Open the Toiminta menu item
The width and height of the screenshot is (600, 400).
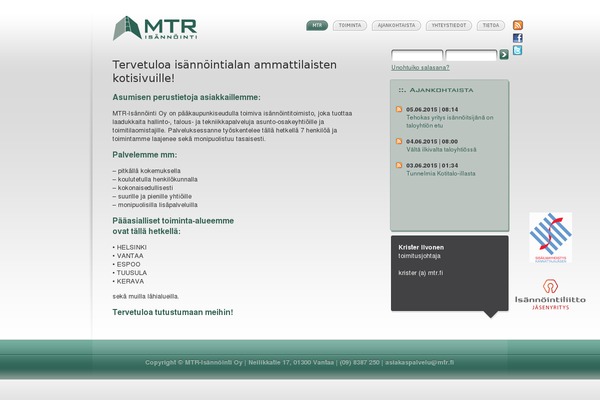[350, 26]
